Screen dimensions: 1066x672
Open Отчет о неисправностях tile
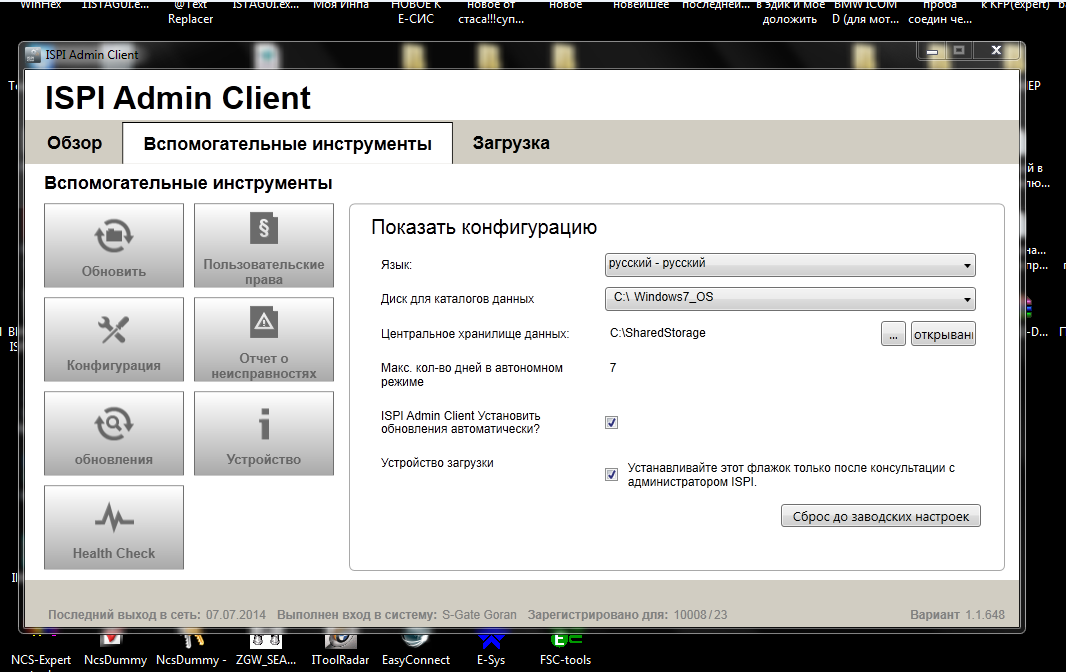pos(264,339)
